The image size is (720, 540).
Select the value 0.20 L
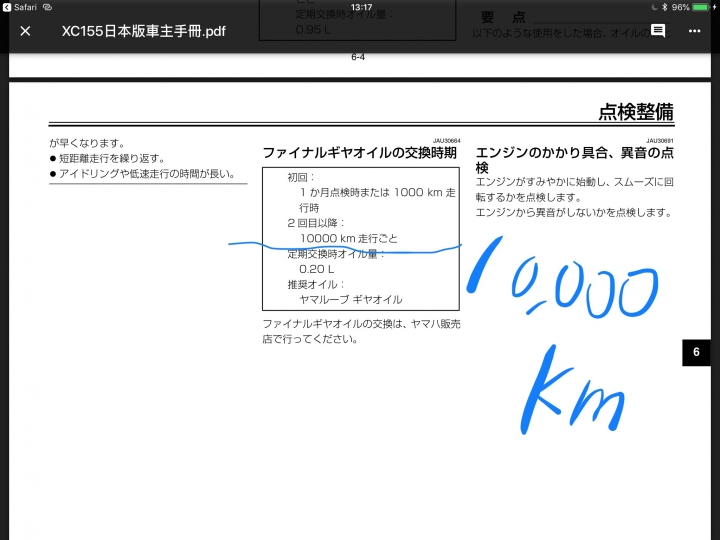[316, 269]
